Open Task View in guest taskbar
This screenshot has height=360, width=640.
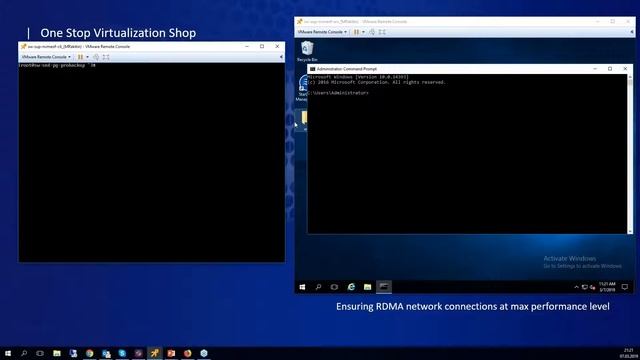(x=334, y=287)
